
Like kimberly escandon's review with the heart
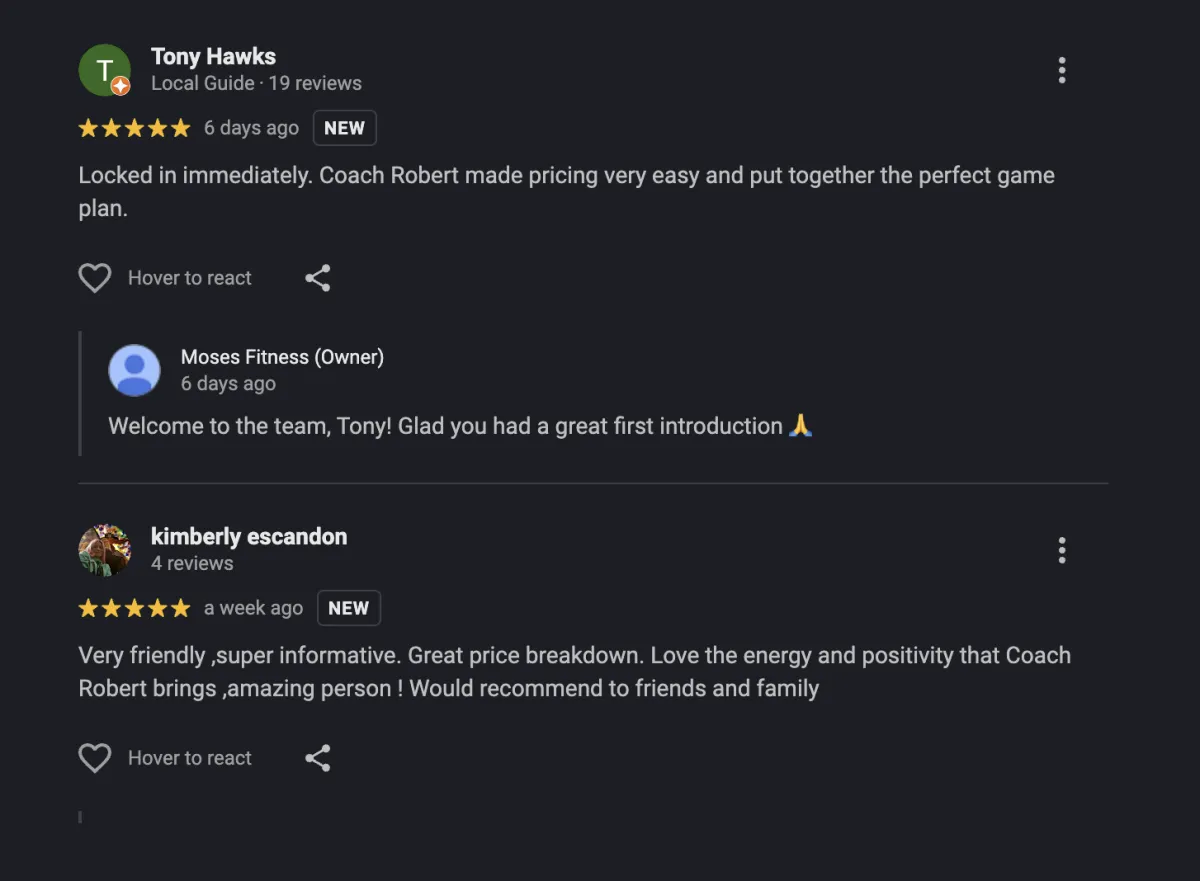pos(95,758)
